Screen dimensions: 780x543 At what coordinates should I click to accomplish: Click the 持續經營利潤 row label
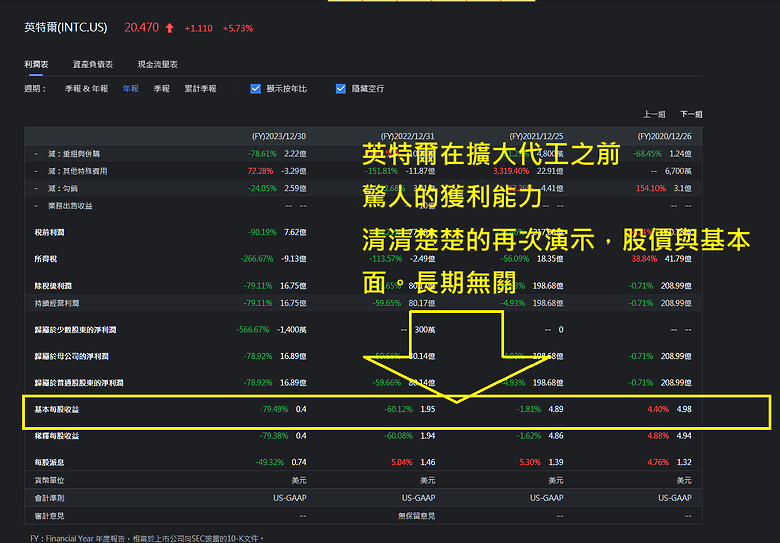(57, 303)
